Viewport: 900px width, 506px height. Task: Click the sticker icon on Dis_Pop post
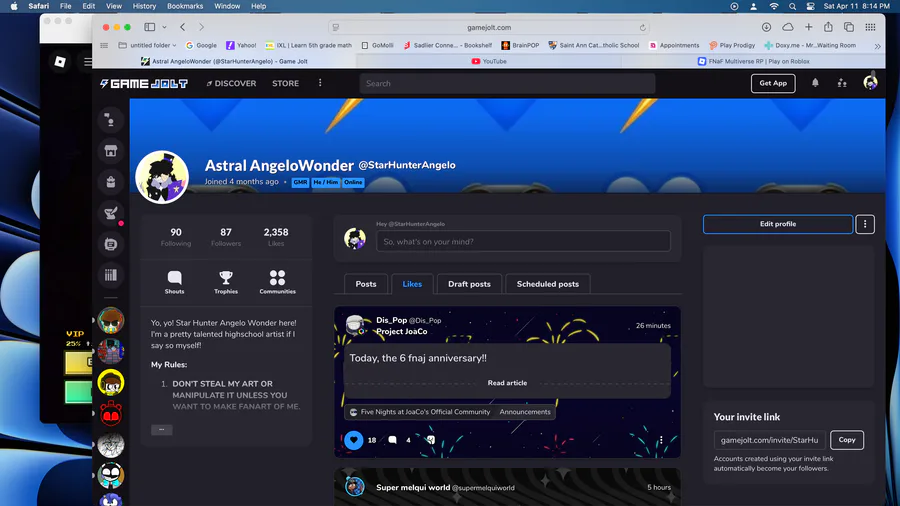pyautogui.click(x=431, y=440)
